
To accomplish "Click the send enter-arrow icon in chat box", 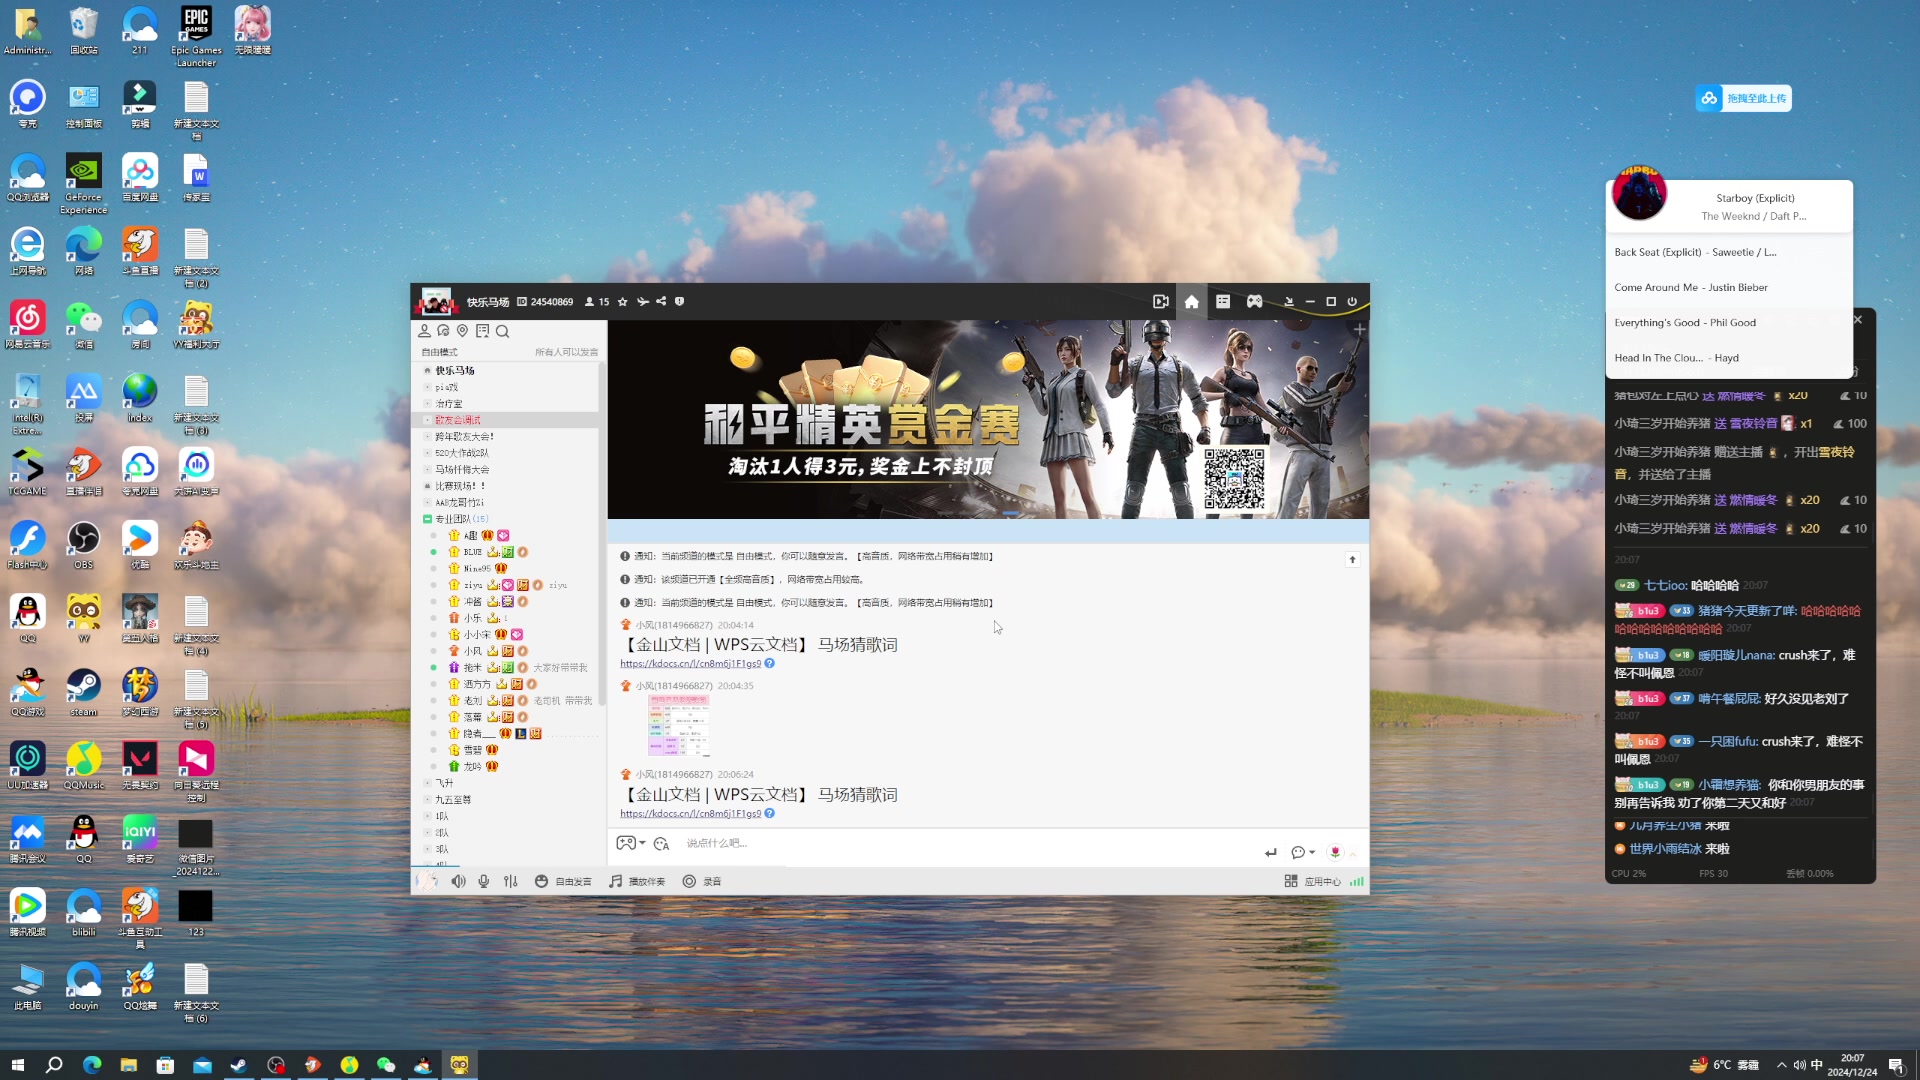I will point(1271,852).
